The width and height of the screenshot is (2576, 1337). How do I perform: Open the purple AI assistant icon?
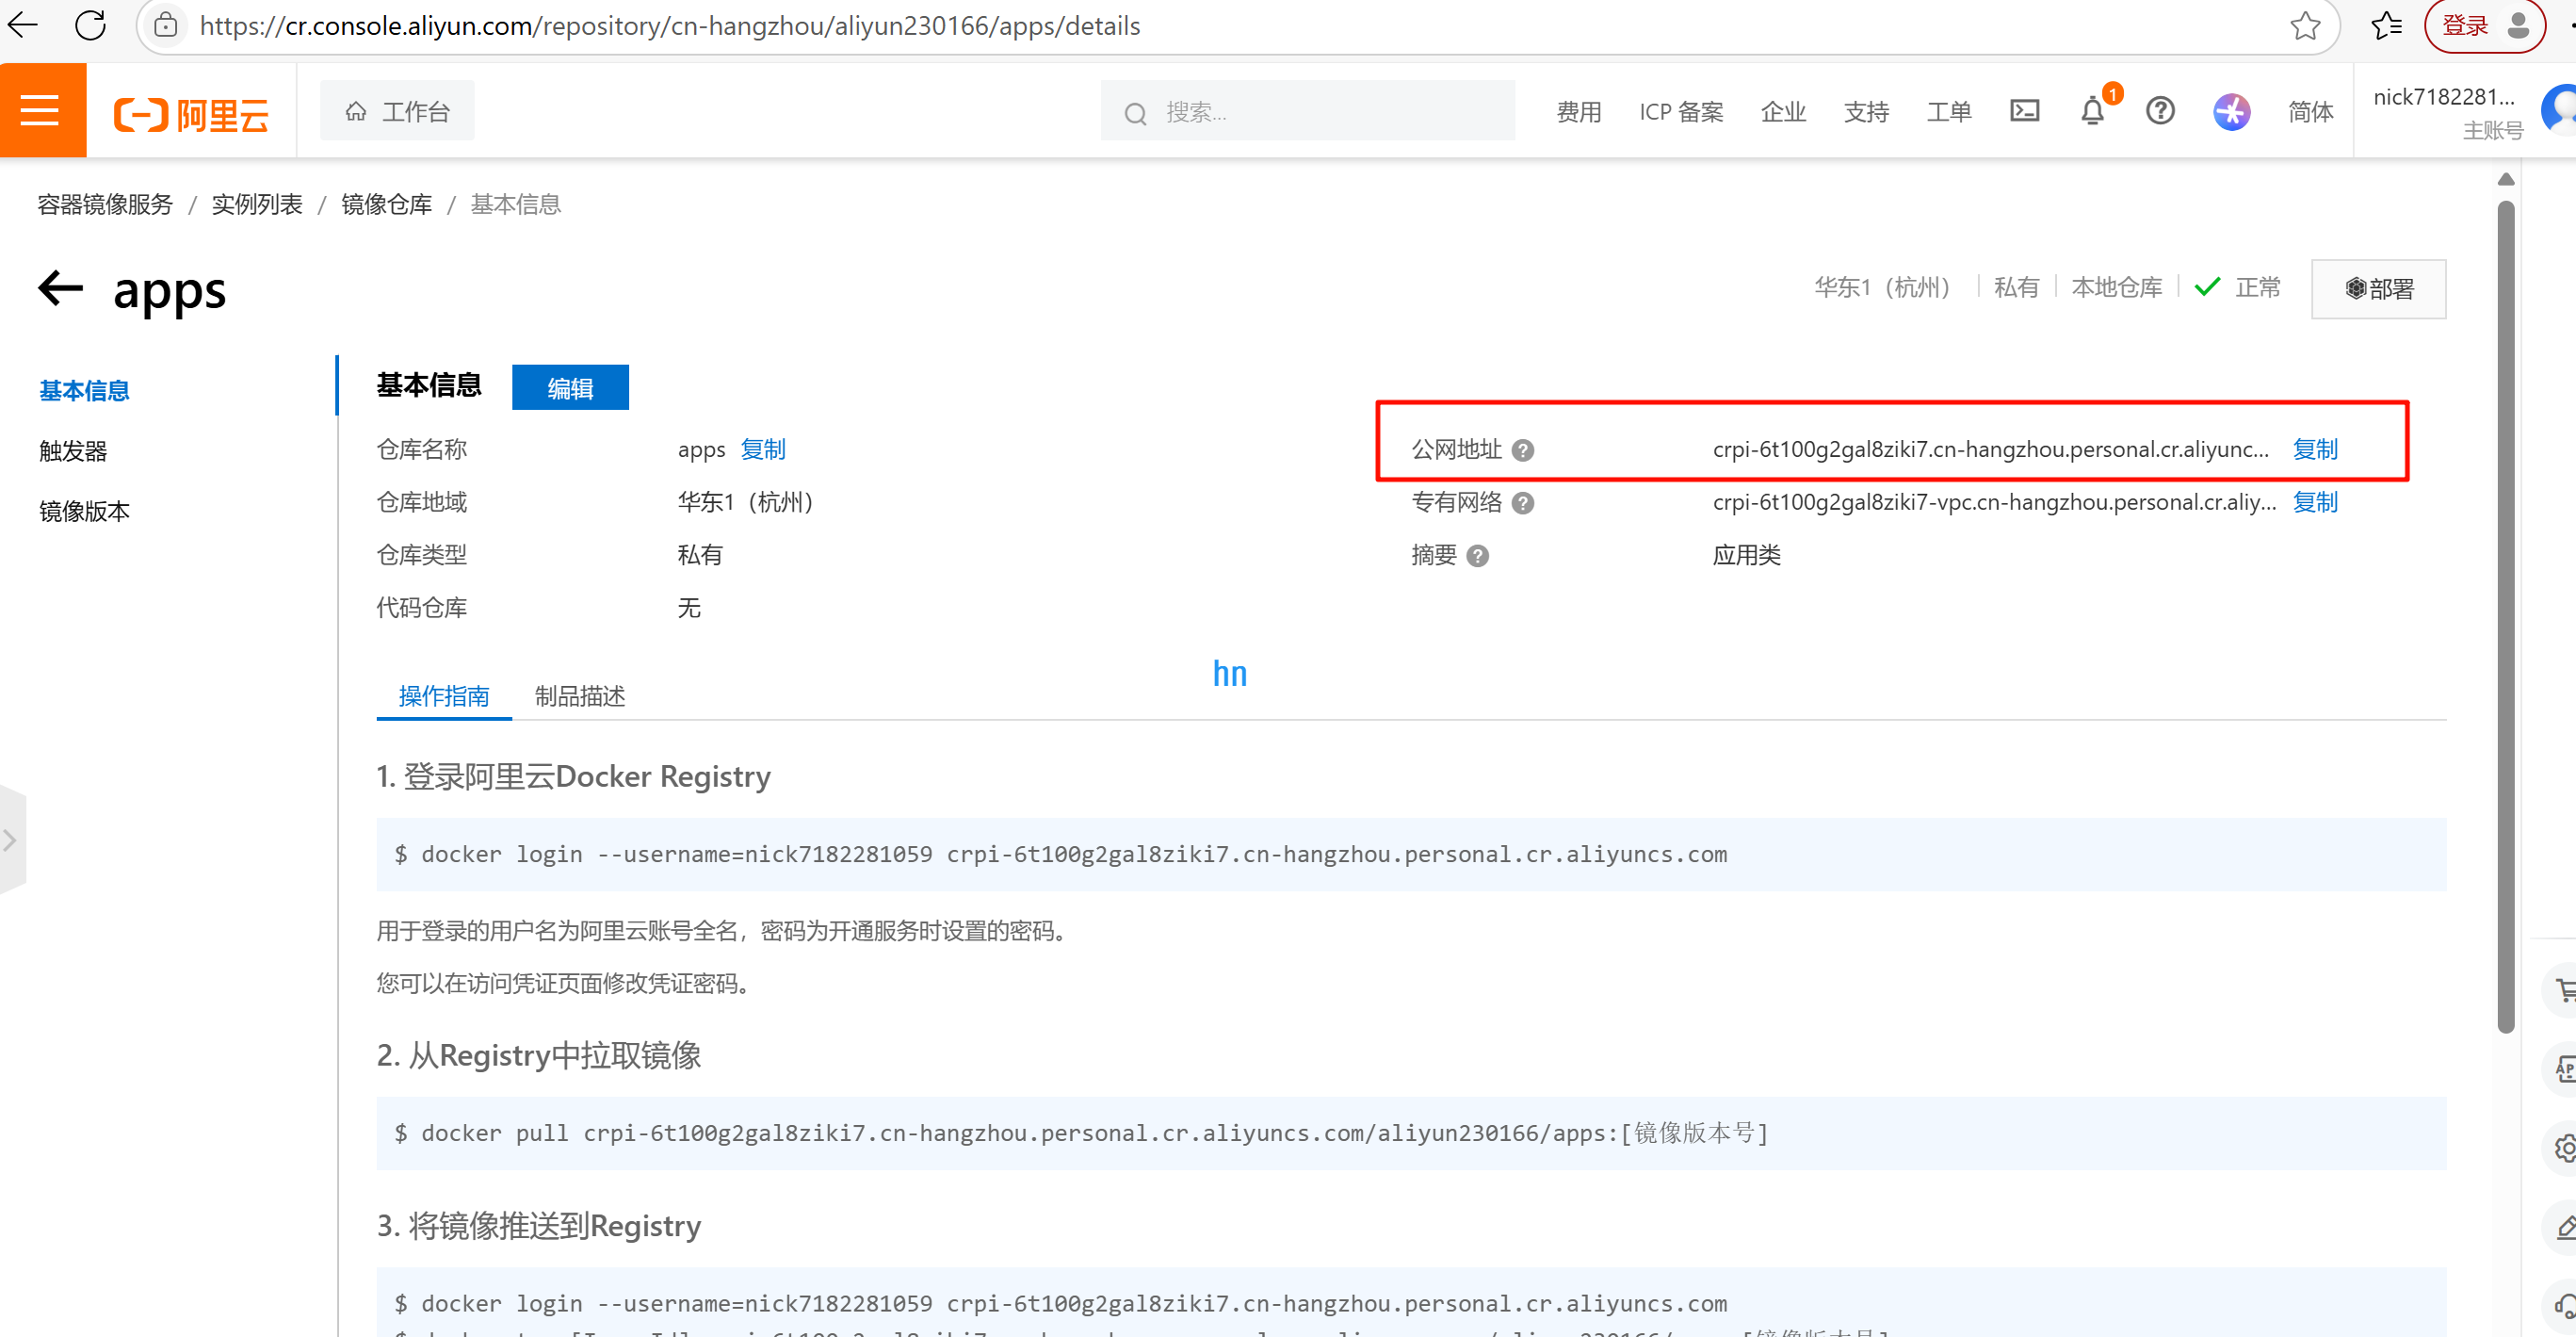2231,111
